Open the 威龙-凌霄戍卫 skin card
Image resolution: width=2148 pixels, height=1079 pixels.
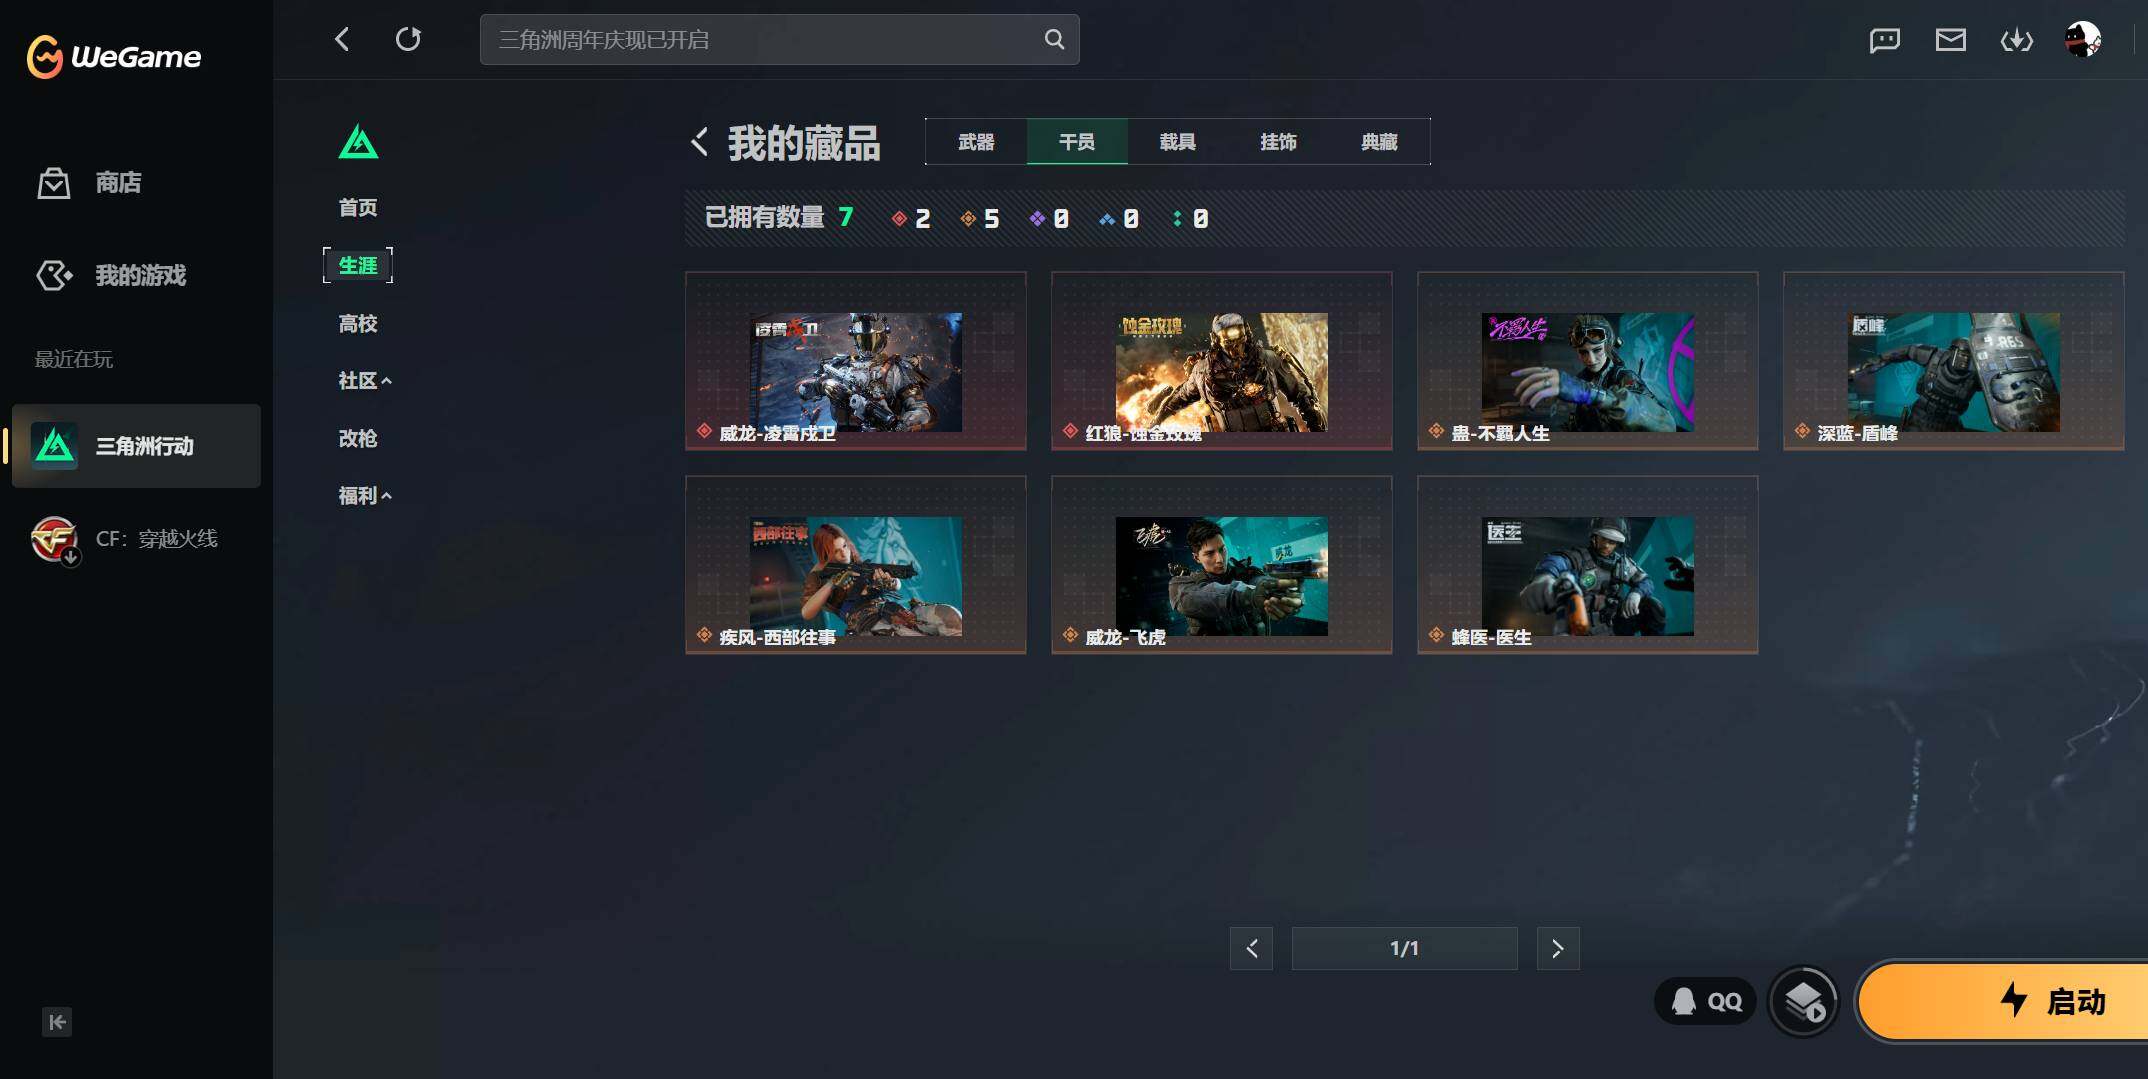pyautogui.click(x=856, y=360)
